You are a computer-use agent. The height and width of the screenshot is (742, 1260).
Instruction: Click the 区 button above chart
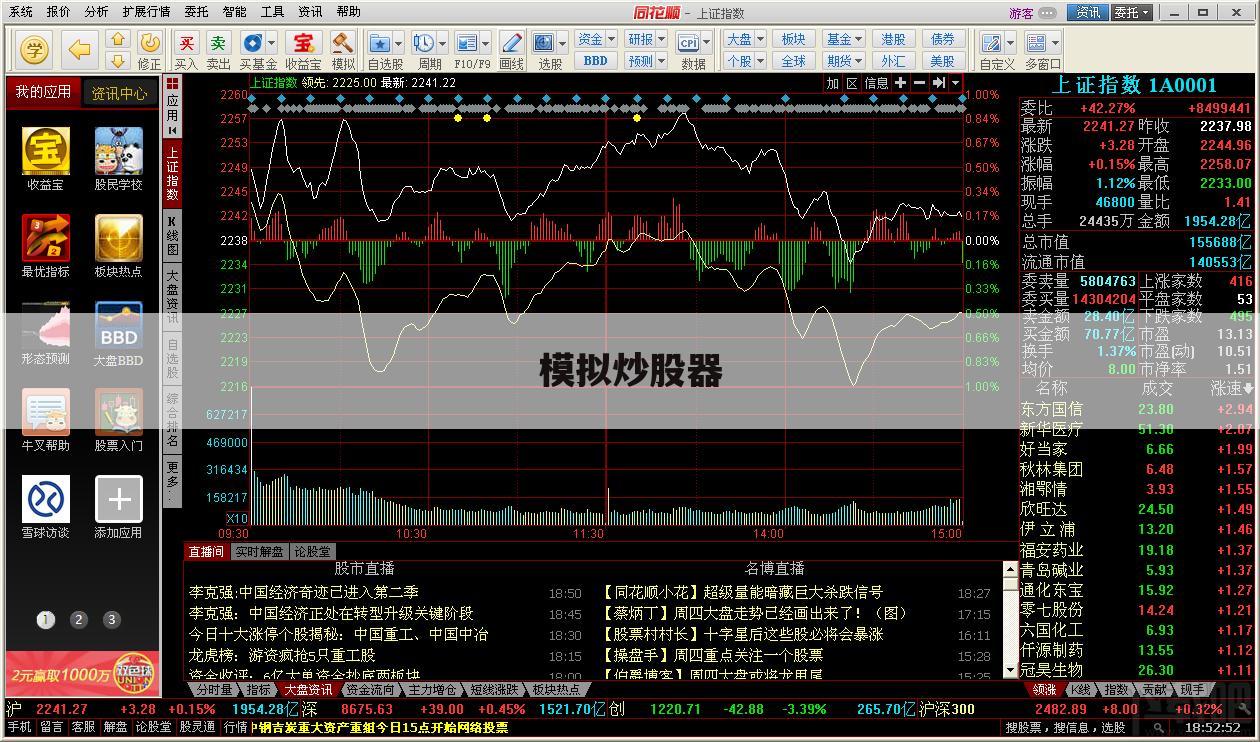point(852,83)
